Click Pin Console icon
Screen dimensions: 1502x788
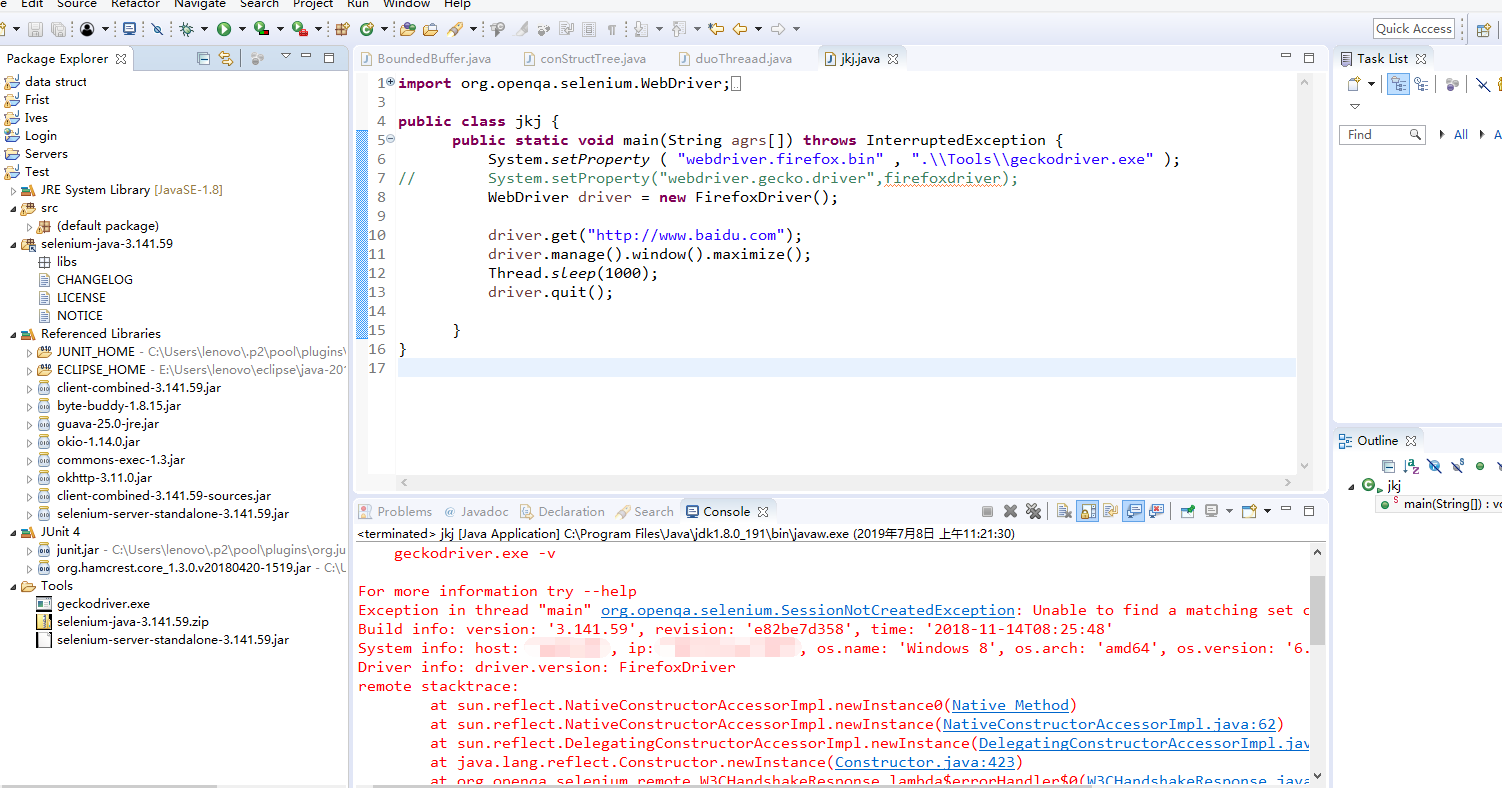(1187, 511)
